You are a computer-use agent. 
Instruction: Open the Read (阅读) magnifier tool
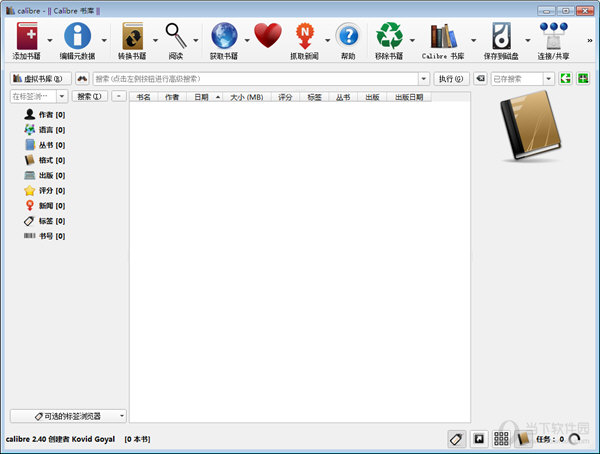[176, 36]
